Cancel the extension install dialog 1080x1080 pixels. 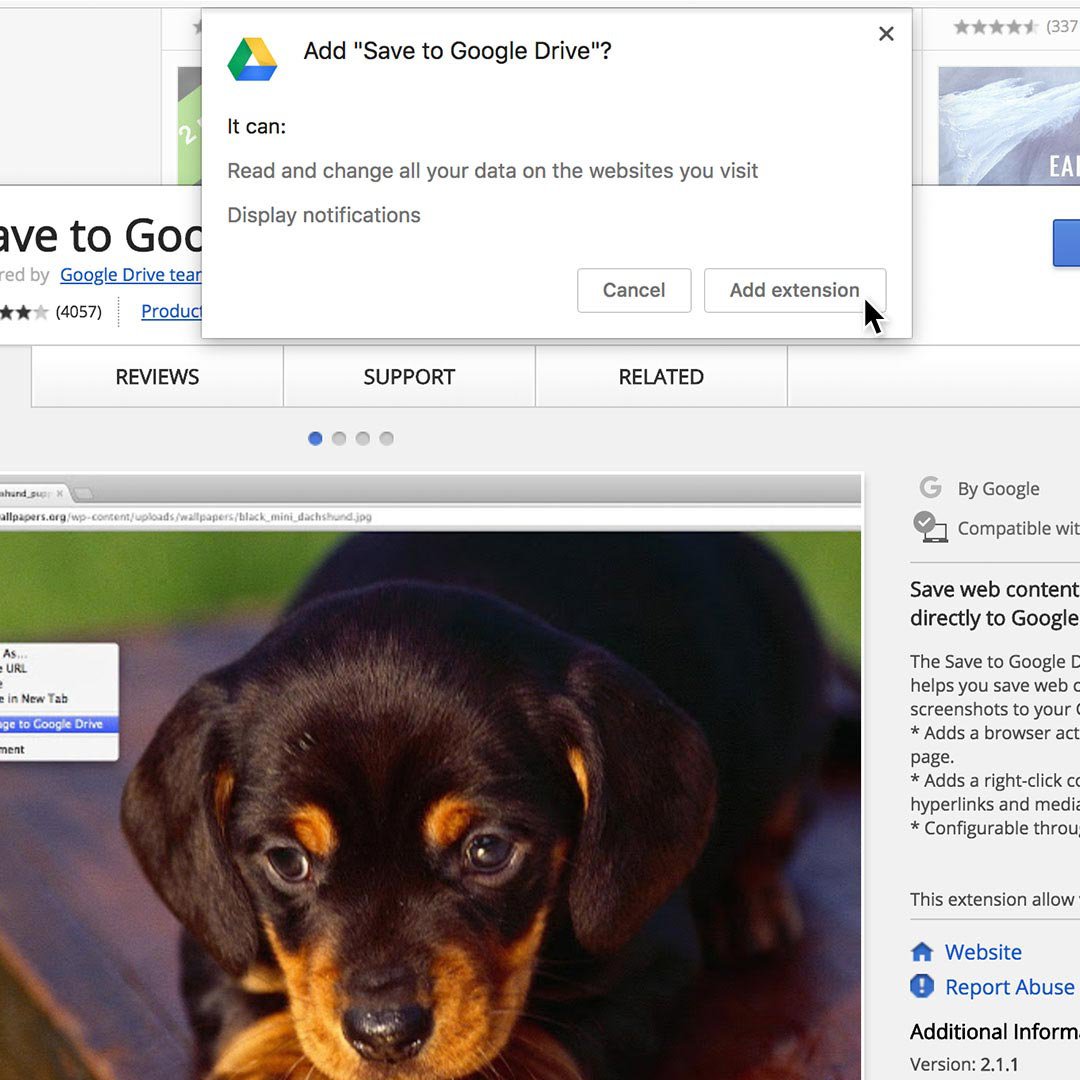pyautogui.click(x=634, y=290)
